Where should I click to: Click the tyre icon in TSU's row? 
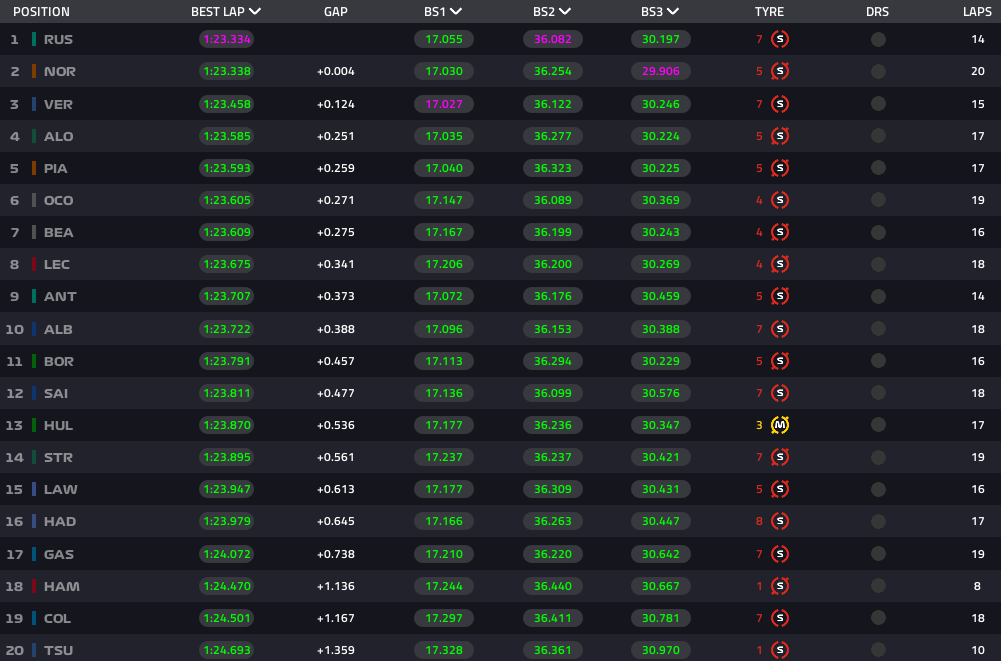coord(781,650)
